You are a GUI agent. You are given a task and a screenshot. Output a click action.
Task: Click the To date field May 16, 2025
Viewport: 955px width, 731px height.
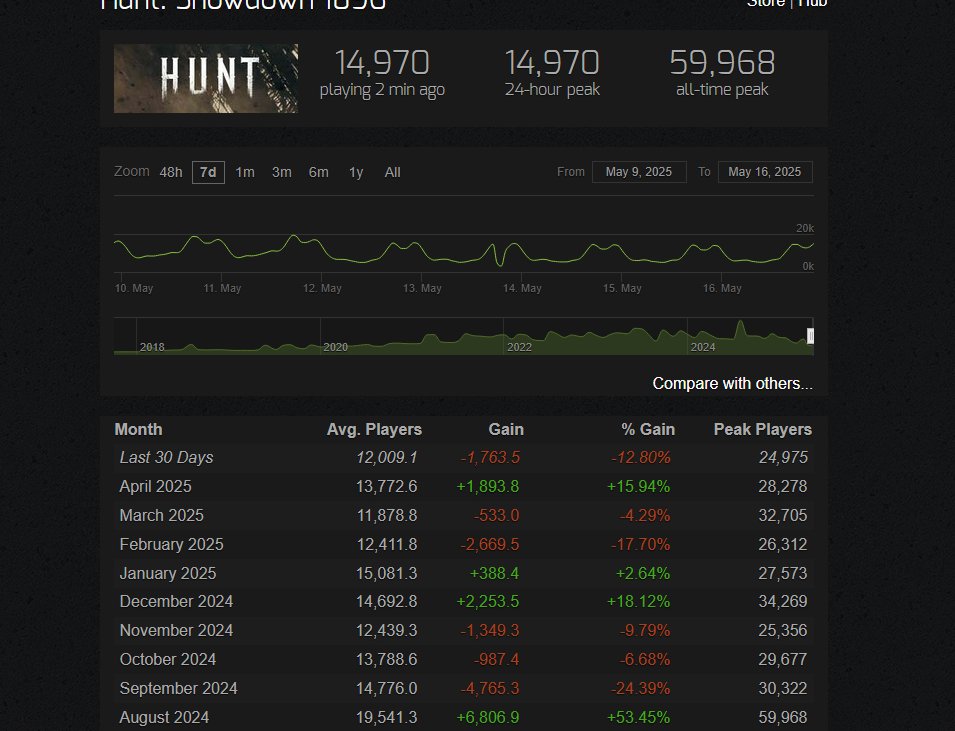(x=765, y=172)
